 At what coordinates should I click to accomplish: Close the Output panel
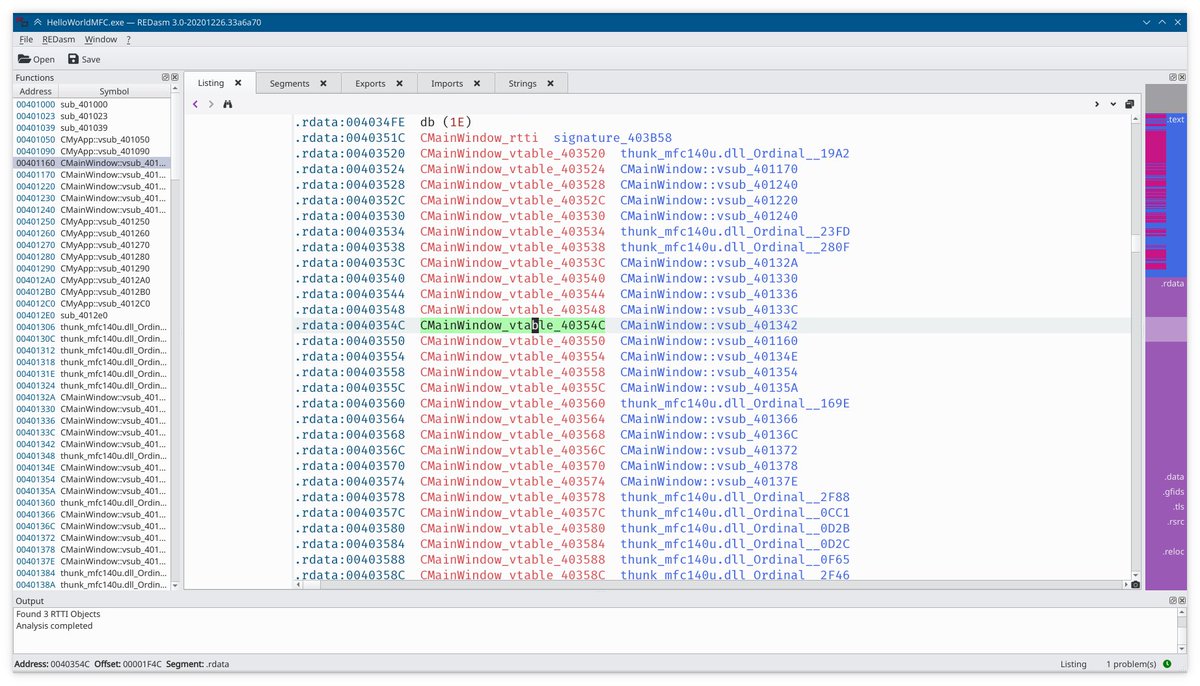[x=1182, y=601]
